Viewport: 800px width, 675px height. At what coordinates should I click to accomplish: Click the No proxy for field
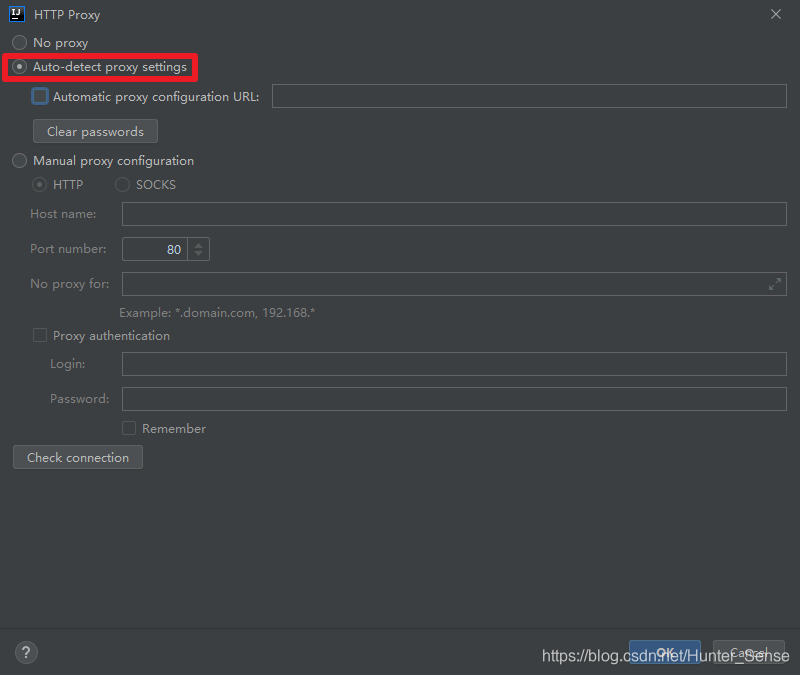[454, 284]
